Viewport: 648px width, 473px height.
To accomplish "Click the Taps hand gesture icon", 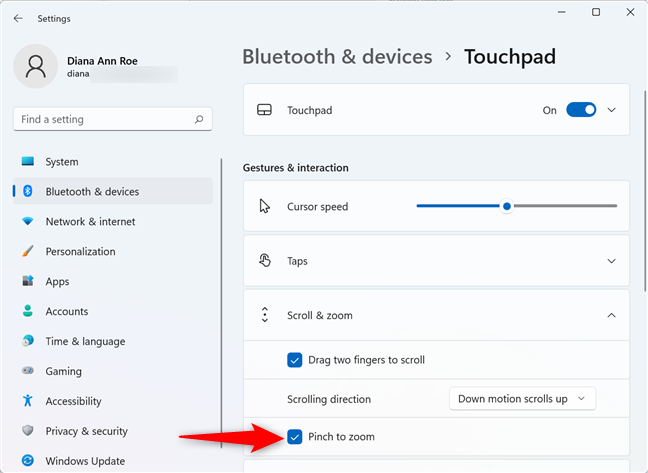I will click(264, 261).
